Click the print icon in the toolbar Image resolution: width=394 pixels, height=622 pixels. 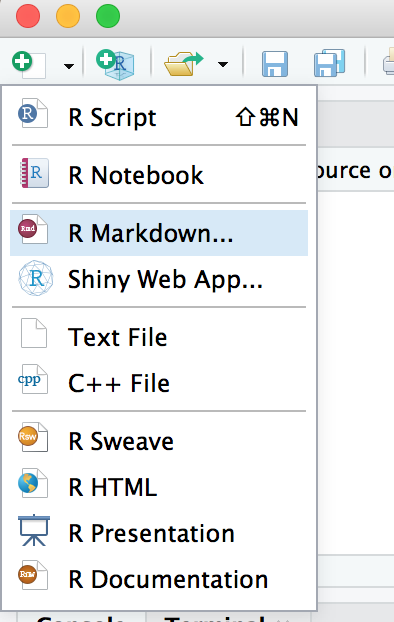388,64
